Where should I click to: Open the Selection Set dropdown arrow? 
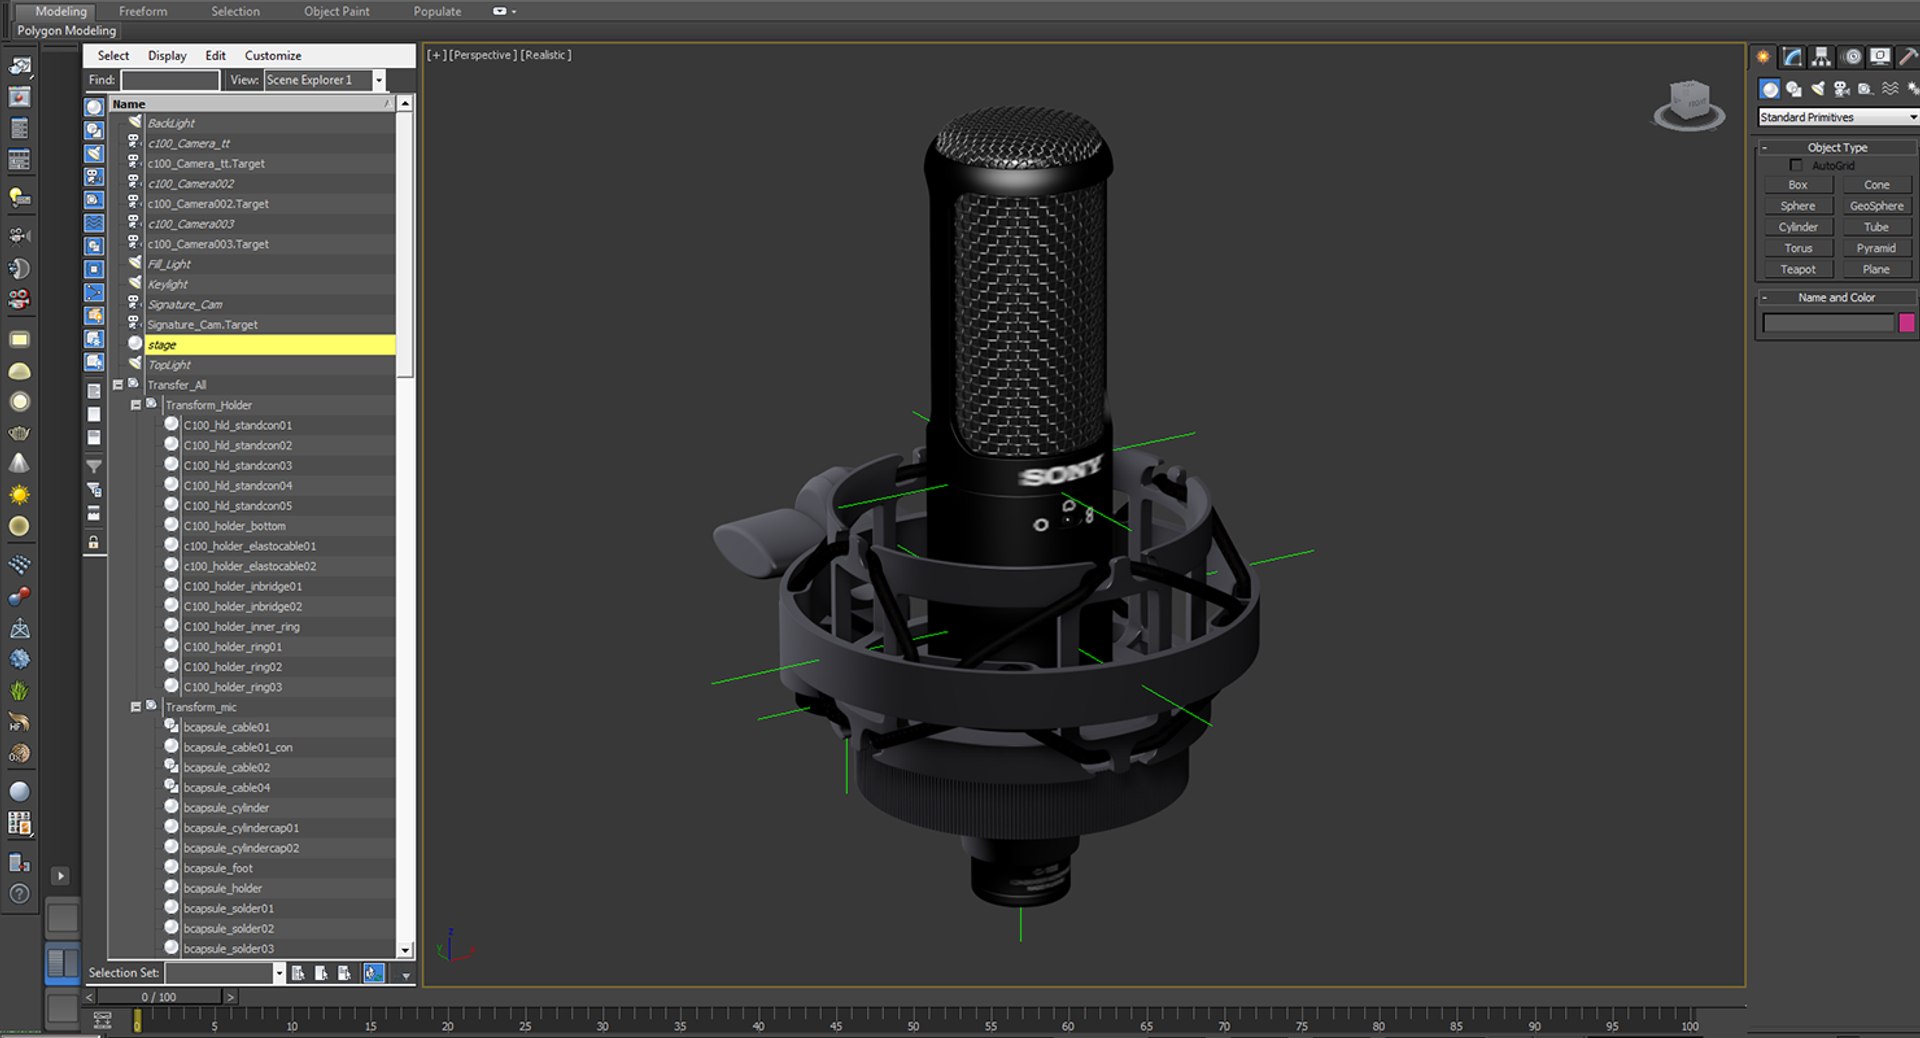coord(279,973)
